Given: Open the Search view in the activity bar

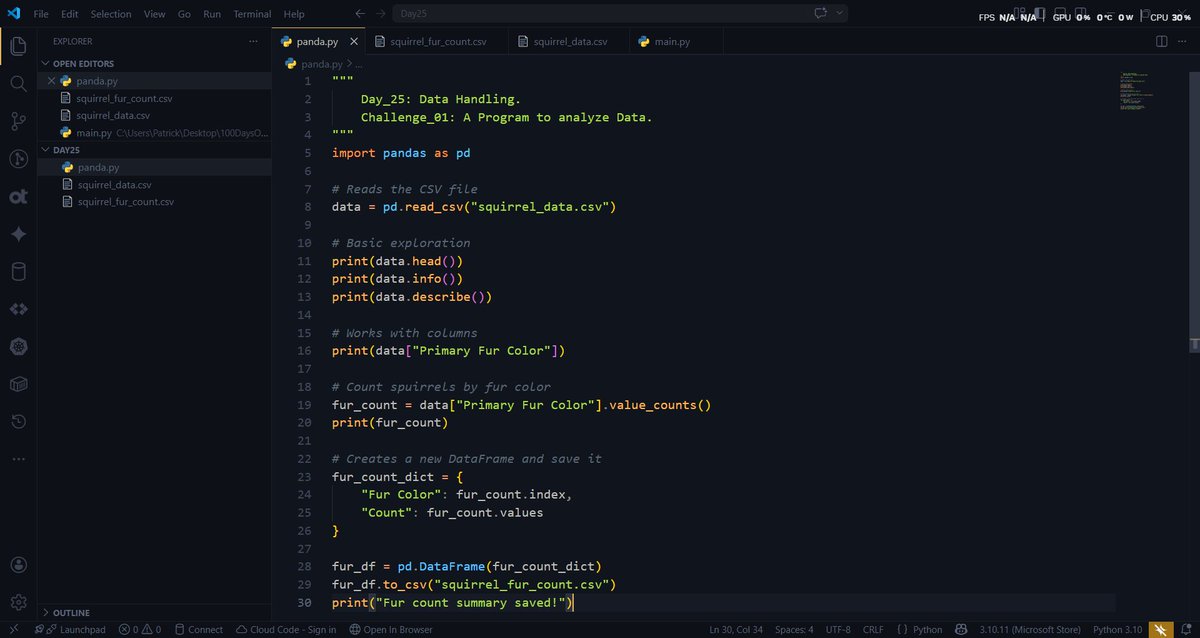Looking at the screenshot, I should (x=18, y=84).
